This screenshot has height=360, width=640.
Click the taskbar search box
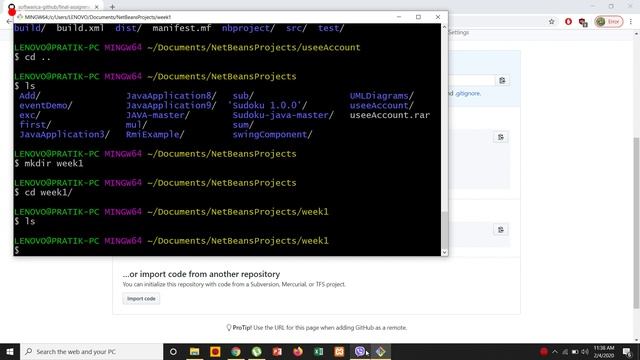(x=91, y=351)
